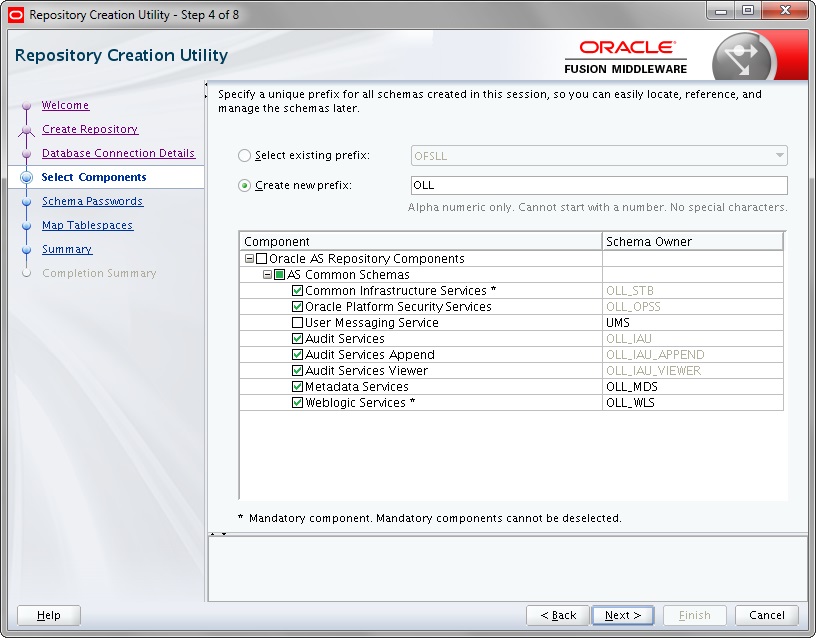
Task: Toggle the Weblogic Services checkbox
Action: click(297, 403)
